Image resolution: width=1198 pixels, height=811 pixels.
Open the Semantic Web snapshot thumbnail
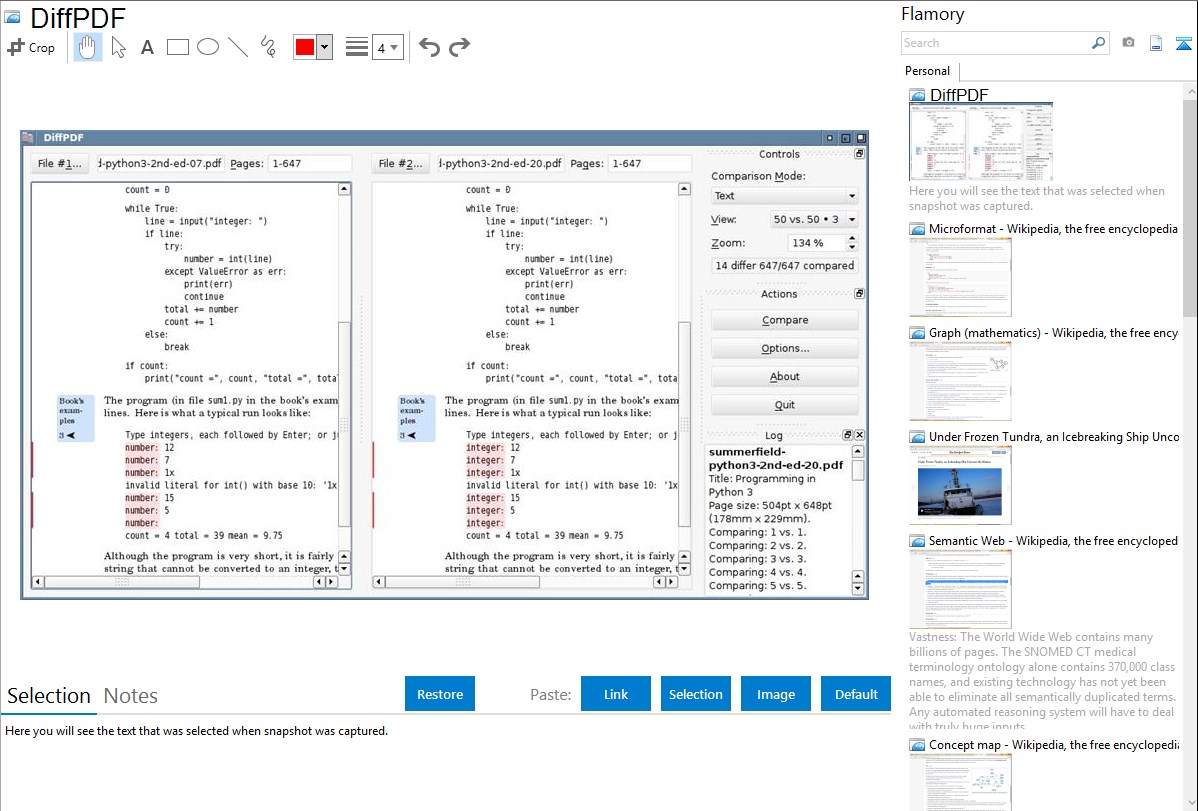click(x=960, y=589)
